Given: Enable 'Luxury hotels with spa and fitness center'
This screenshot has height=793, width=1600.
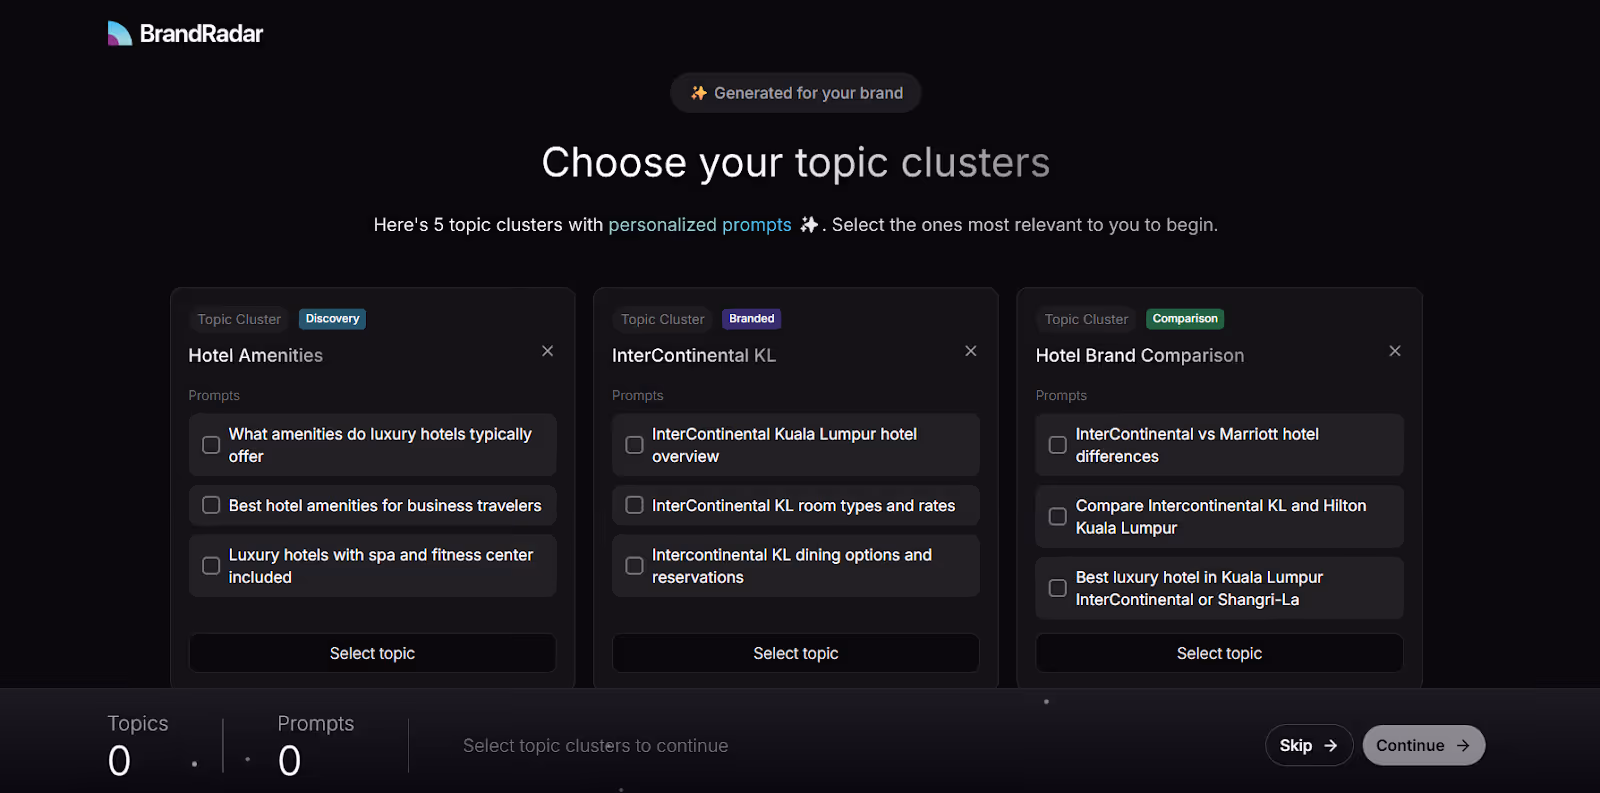Looking at the screenshot, I should pos(211,566).
